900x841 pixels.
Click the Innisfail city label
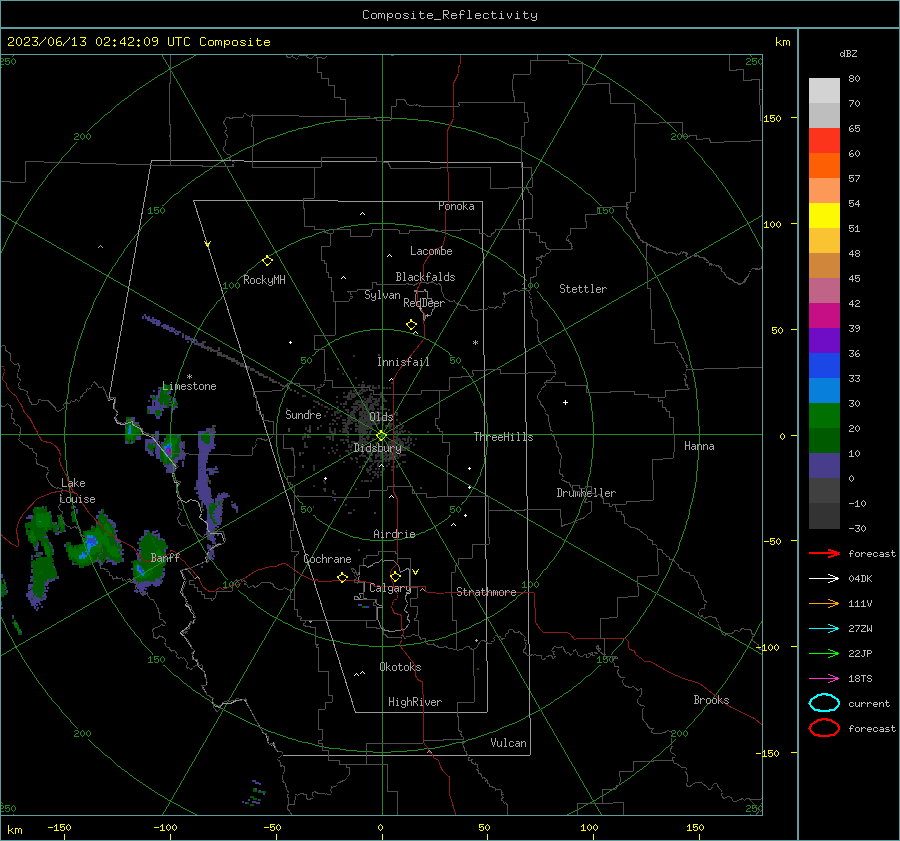tap(404, 362)
